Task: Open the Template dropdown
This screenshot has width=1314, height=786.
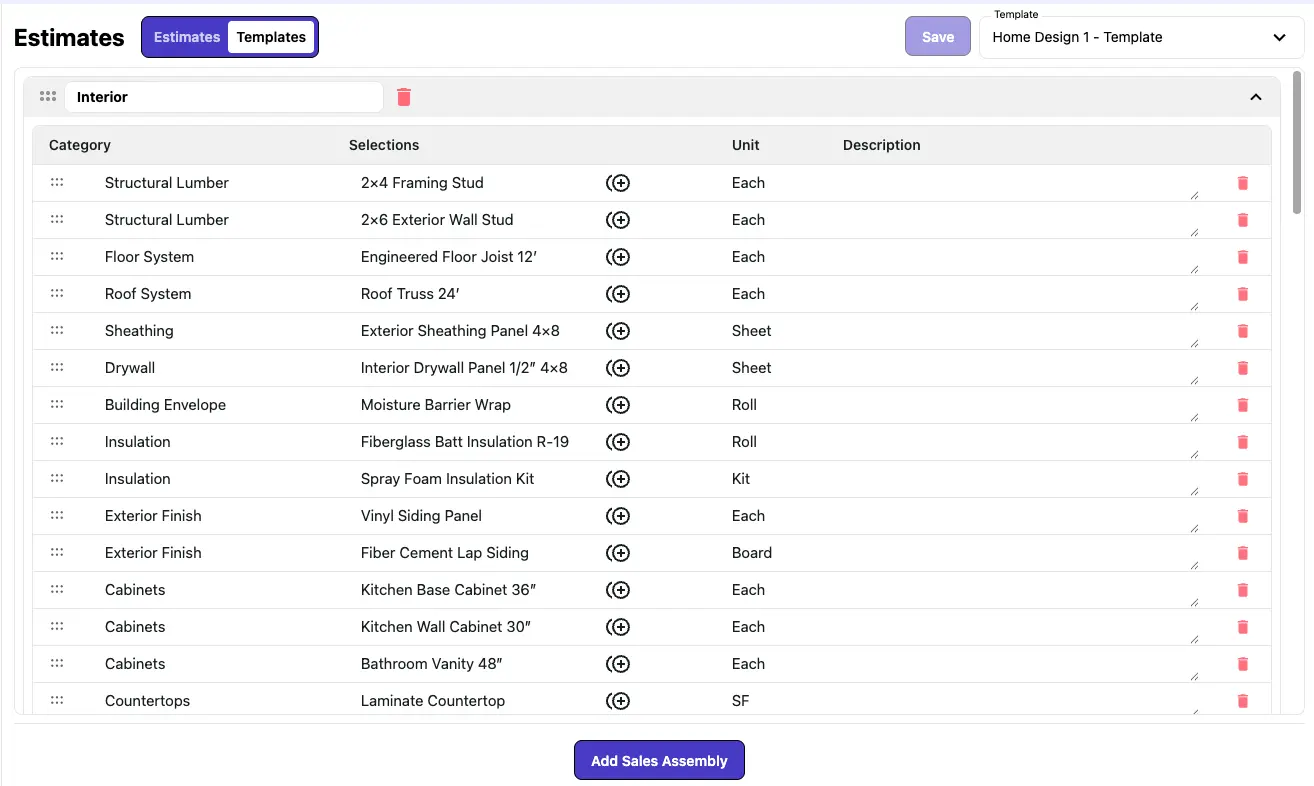Action: coord(1141,38)
